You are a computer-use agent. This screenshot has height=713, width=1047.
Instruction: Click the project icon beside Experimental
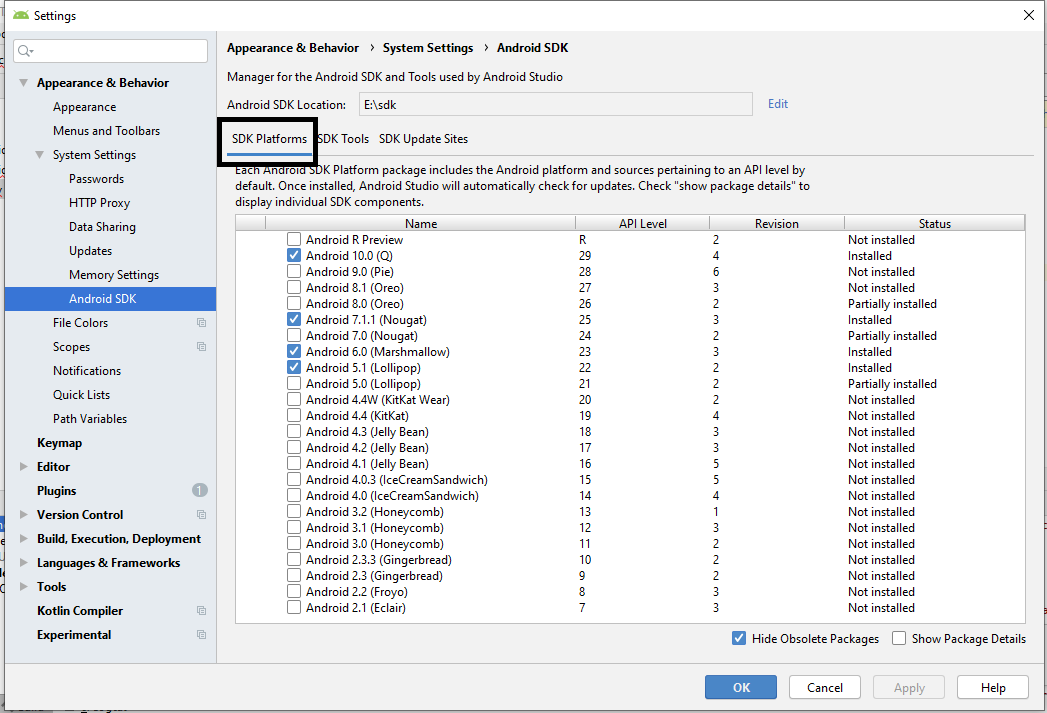[x=201, y=635]
